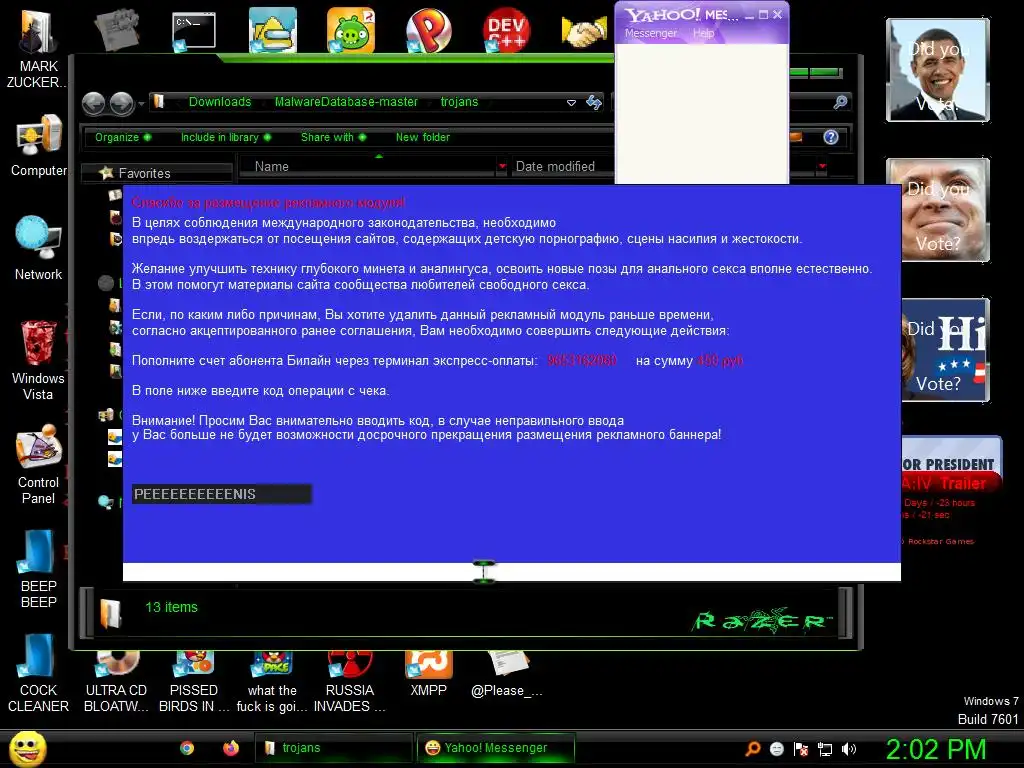Switch to Yahoo! Messenger taskbar button

[496, 748]
